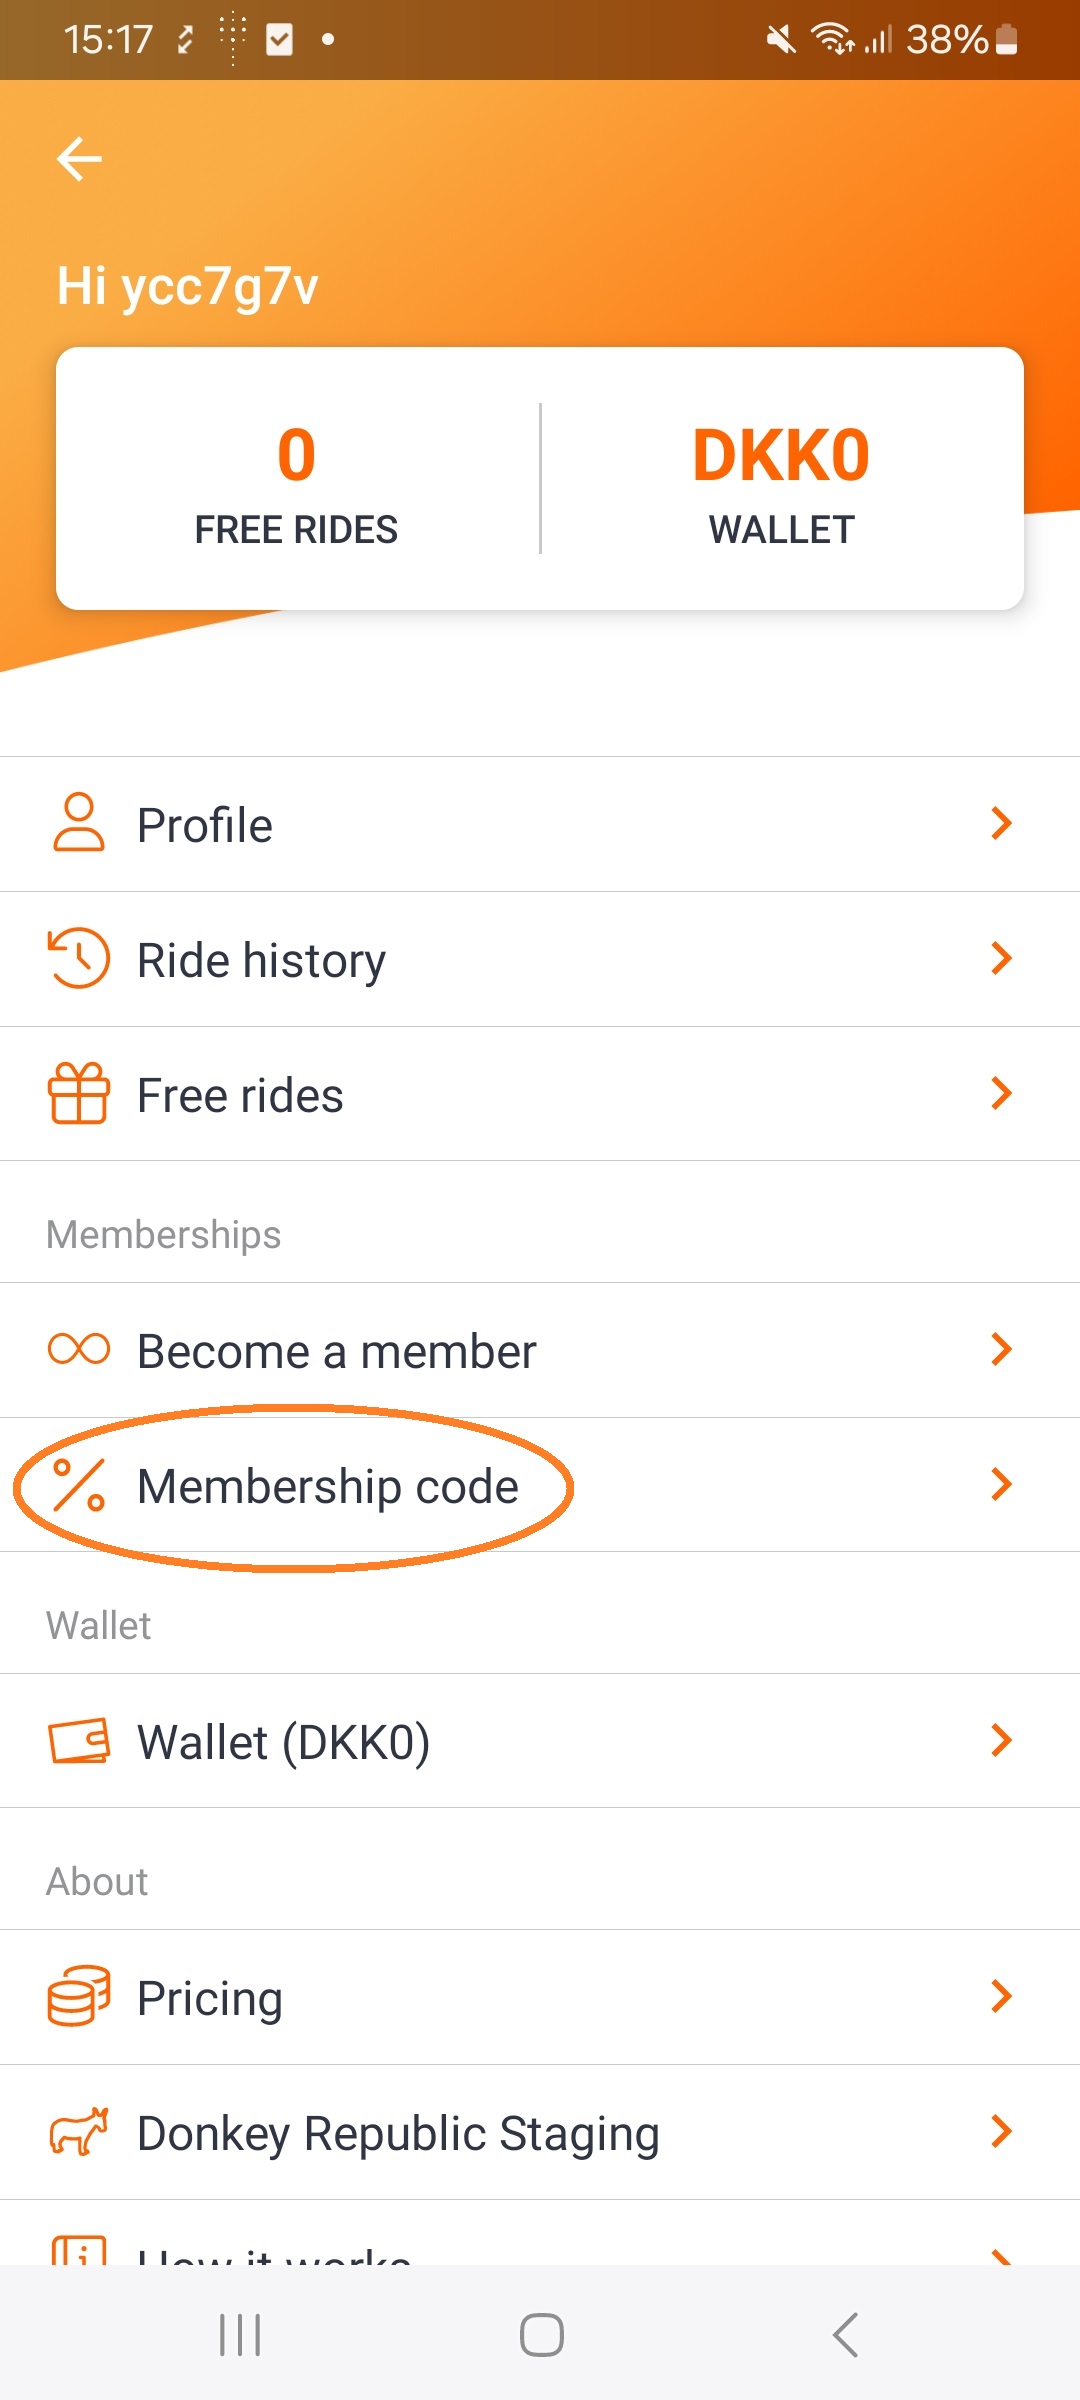Tap the donkey icon
Viewport: 1080px width, 2400px height.
point(78,2131)
